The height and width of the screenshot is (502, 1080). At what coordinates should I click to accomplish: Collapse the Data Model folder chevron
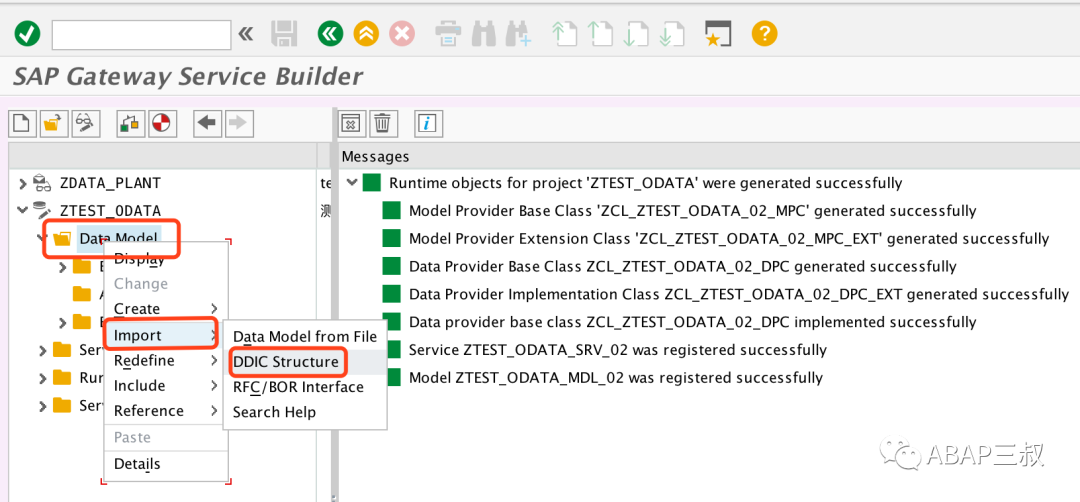tap(41, 238)
